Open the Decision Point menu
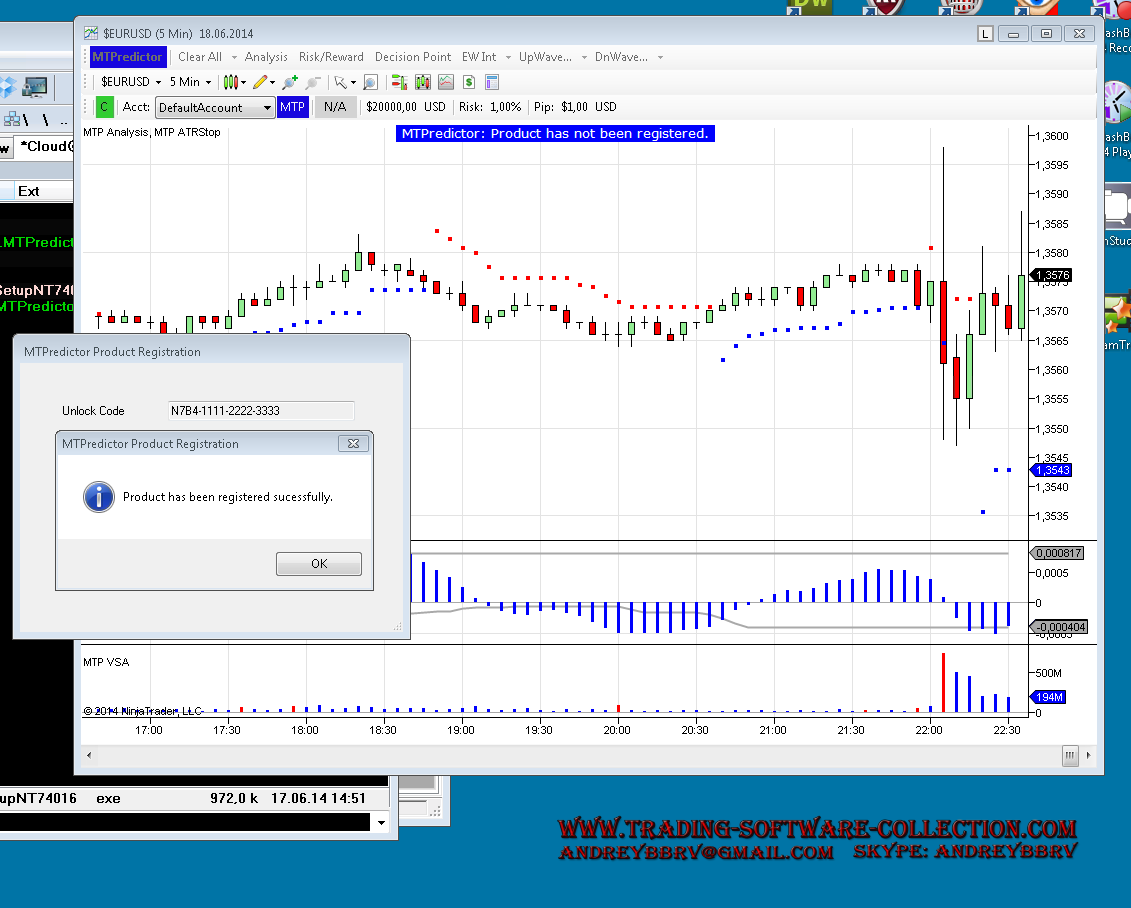The image size is (1131, 908). (x=413, y=57)
